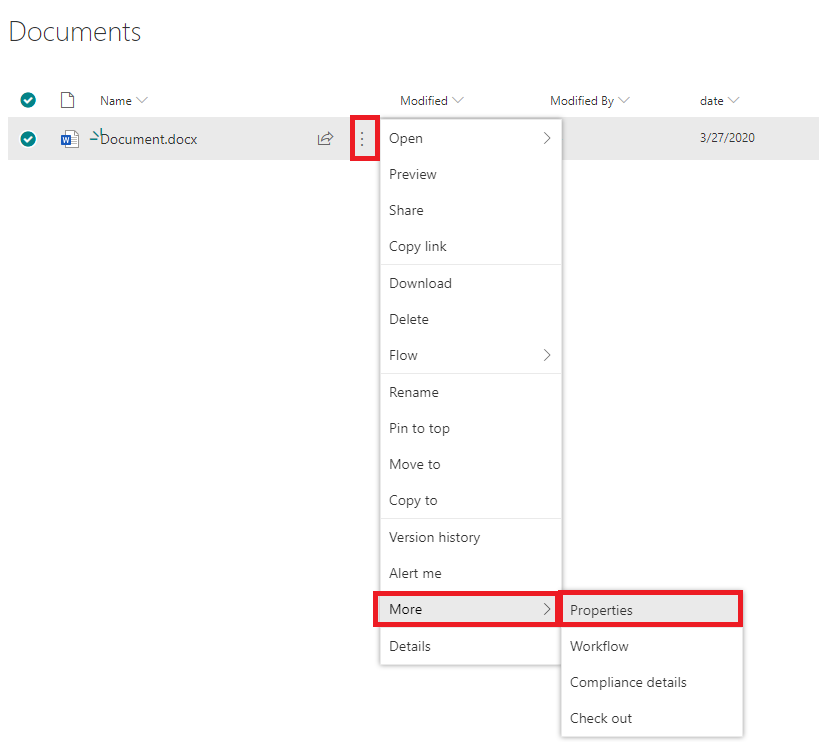Screen dimensions: 819x742
Task: Select Rename in the context menu
Action: (x=471, y=392)
